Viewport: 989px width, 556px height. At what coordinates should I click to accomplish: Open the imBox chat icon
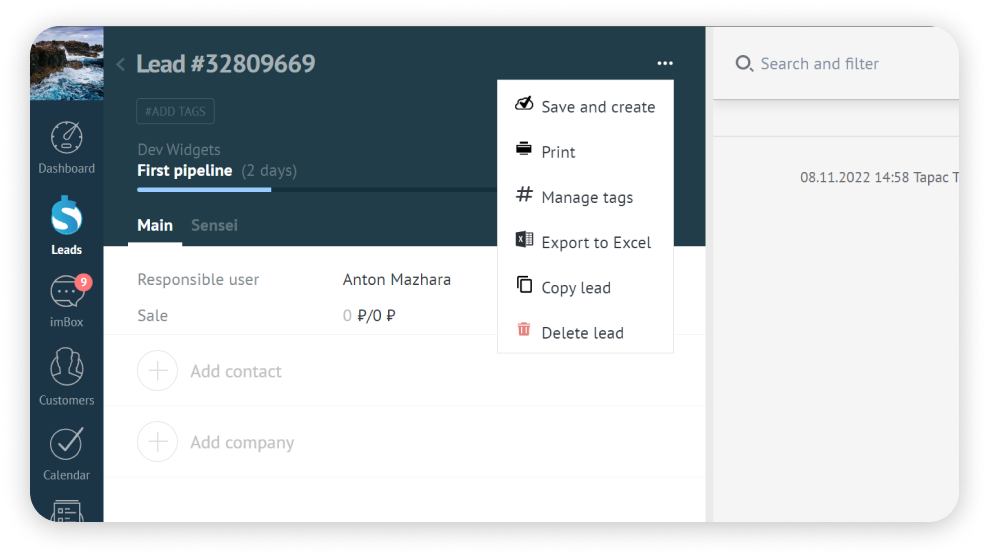[x=66, y=293]
